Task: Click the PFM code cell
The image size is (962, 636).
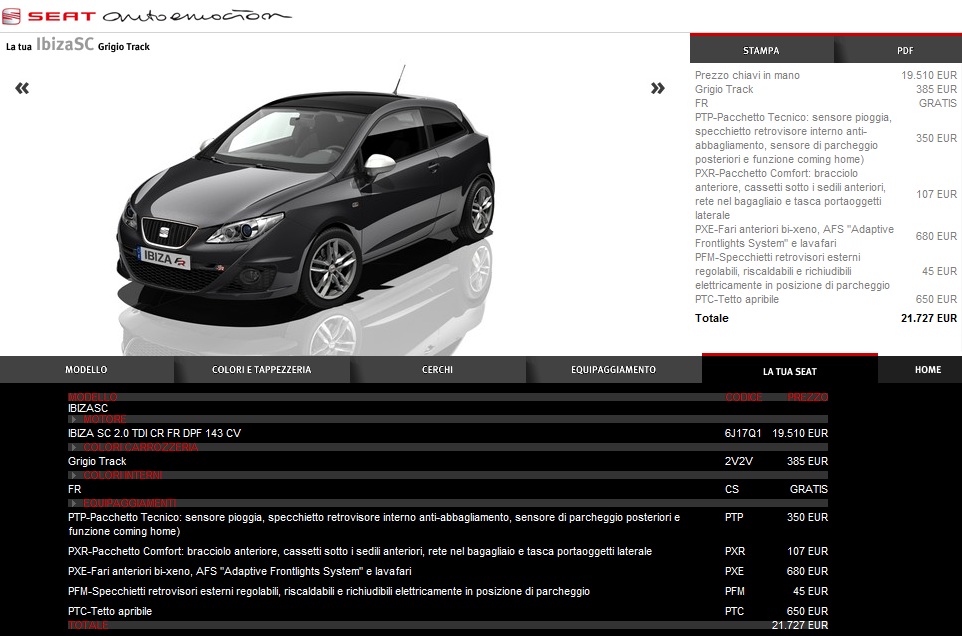Action: 734,591
